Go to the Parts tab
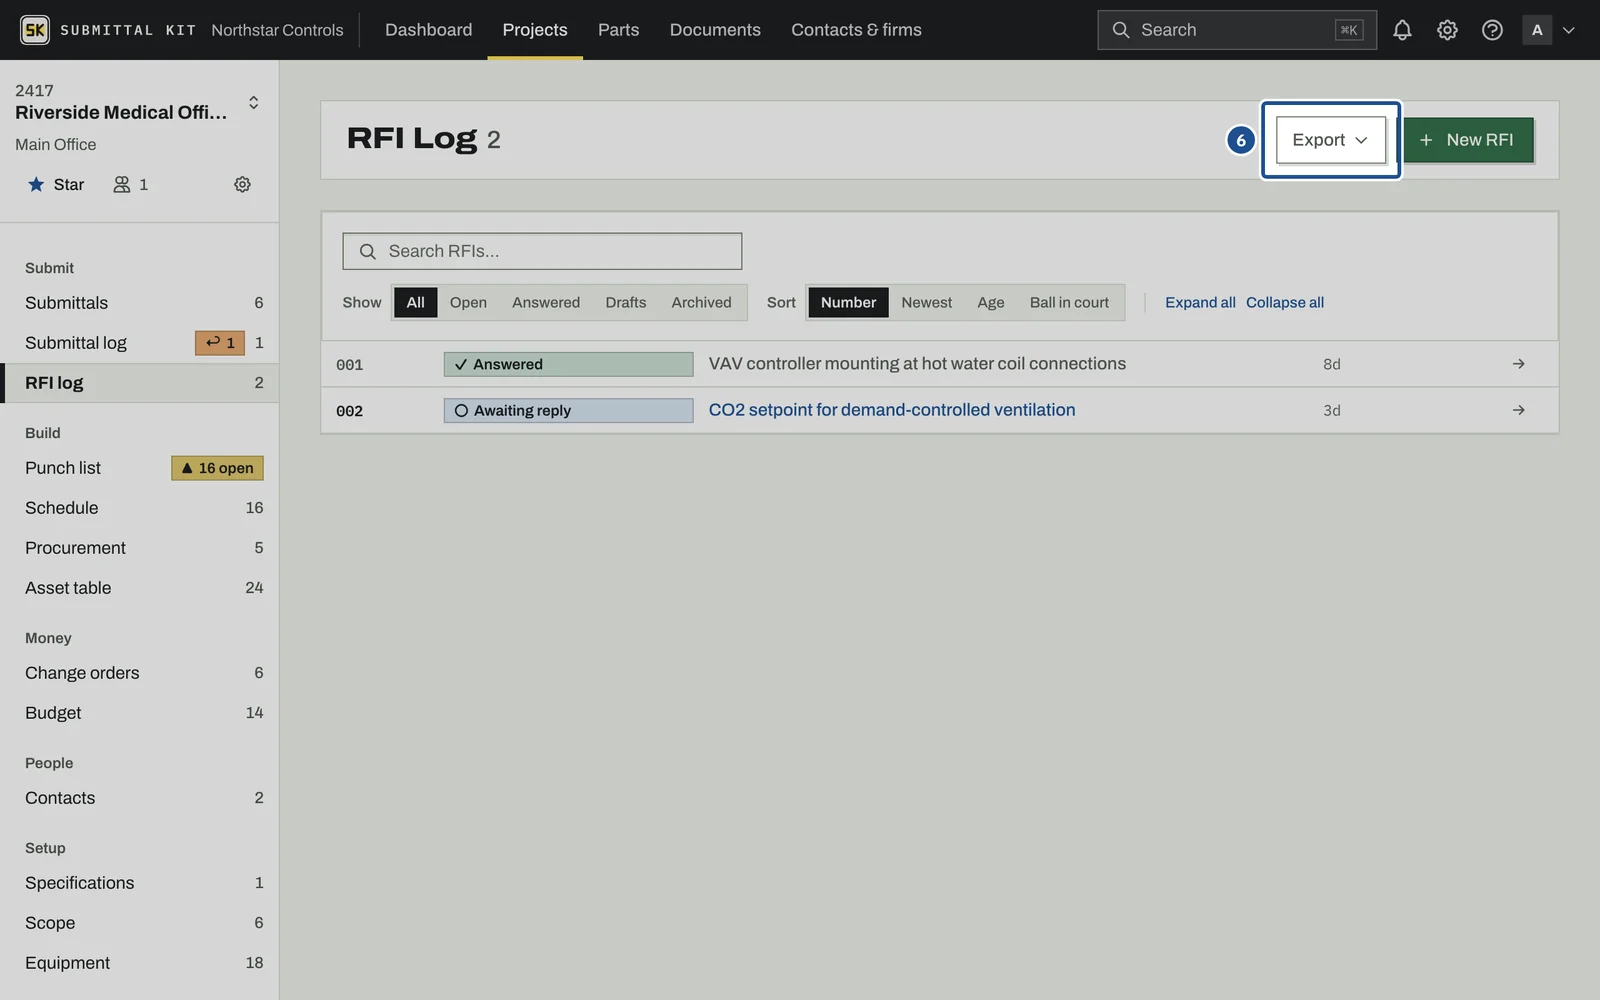 click(618, 30)
